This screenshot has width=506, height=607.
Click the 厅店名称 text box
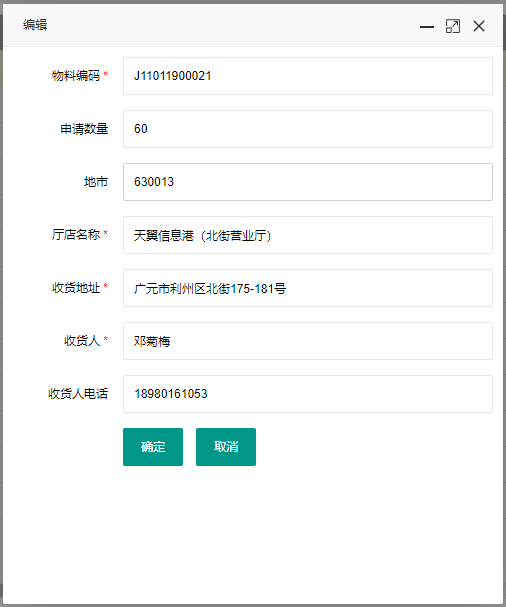pos(308,235)
